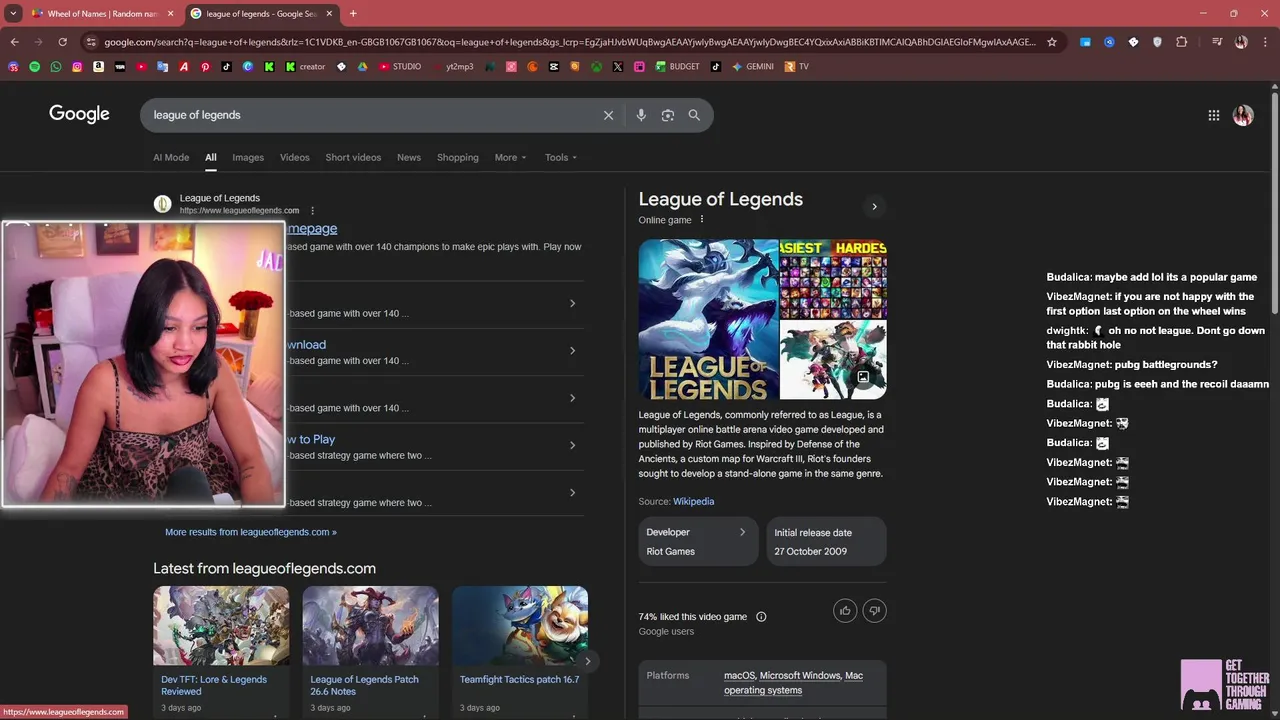Open the knowledge panel arrow beside League of Legends
Screen dimensions: 1280x720
click(874, 207)
